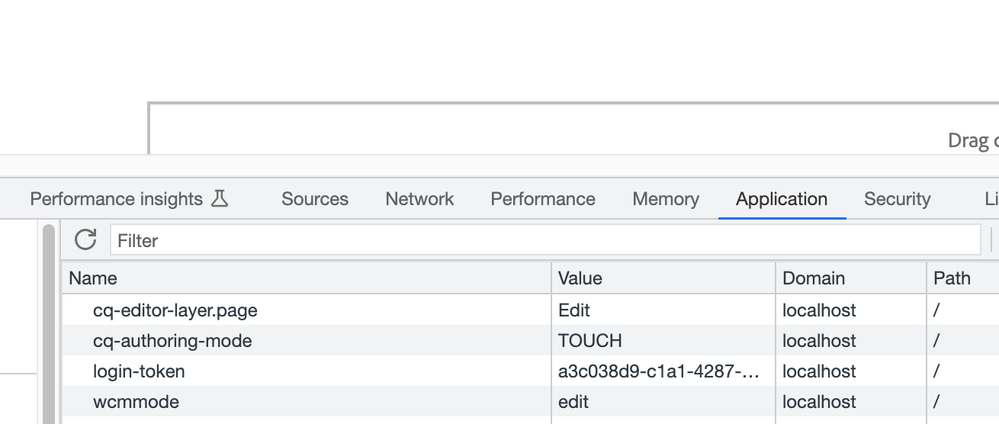Select the cq-editor-layer.page cookie row
The height and width of the screenshot is (424, 999).
pyautogui.click(x=175, y=310)
